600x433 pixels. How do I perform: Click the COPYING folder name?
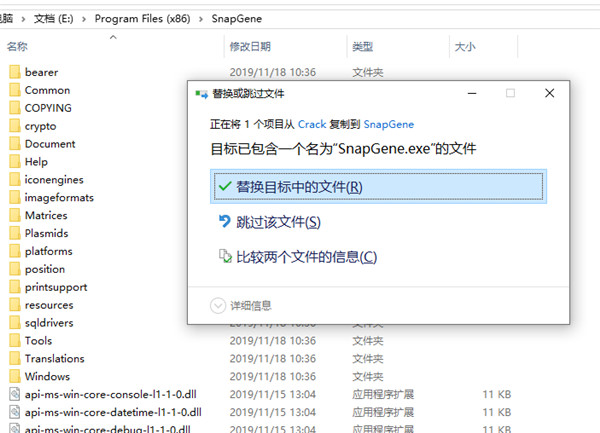click(48, 108)
